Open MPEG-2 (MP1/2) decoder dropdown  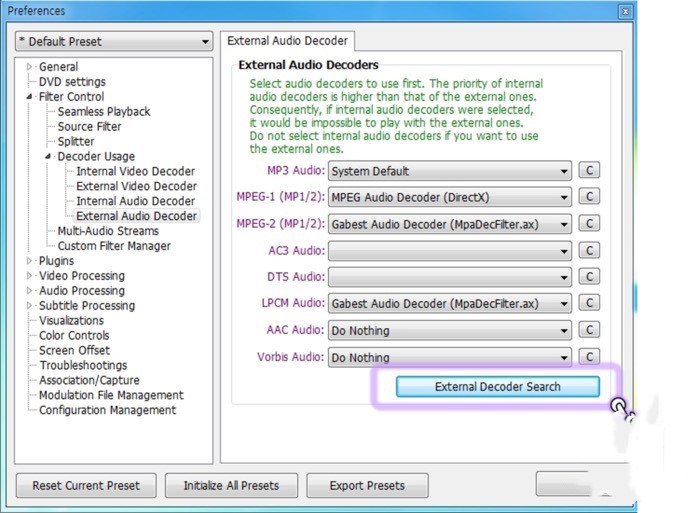pyautogui.click(x=450, y=224)
